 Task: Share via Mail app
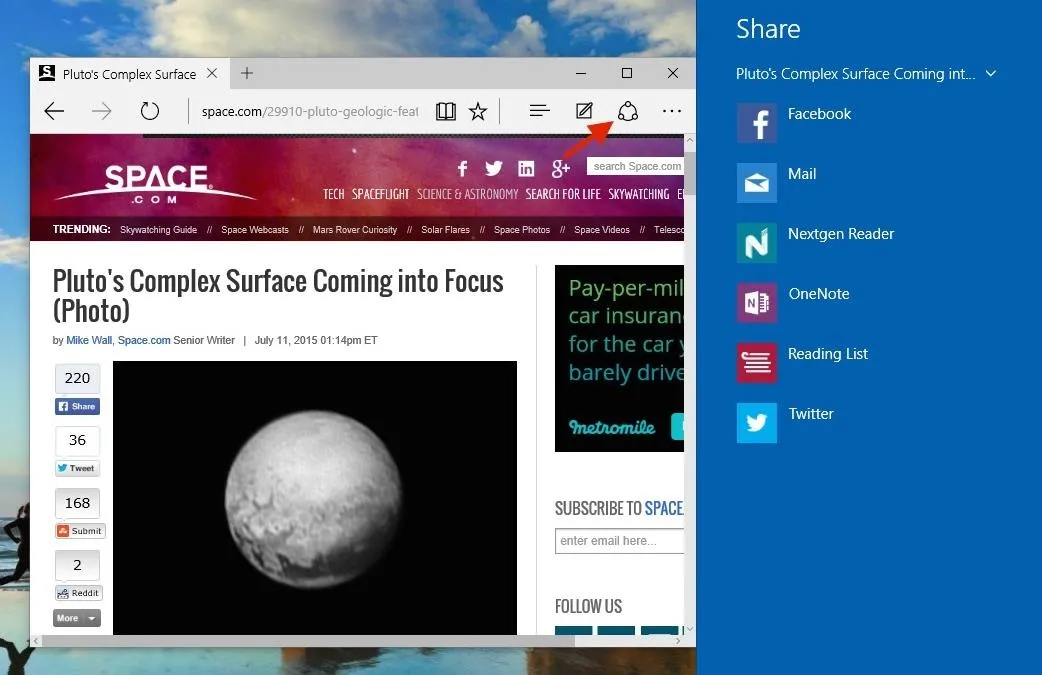777,183
